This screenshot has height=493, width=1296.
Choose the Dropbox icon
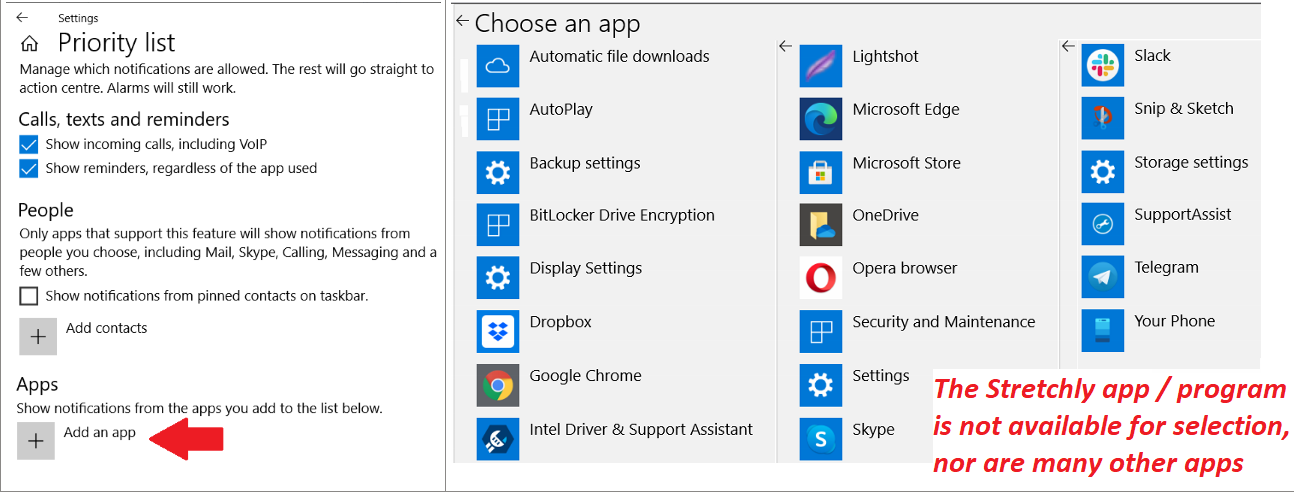click(498, 331)
